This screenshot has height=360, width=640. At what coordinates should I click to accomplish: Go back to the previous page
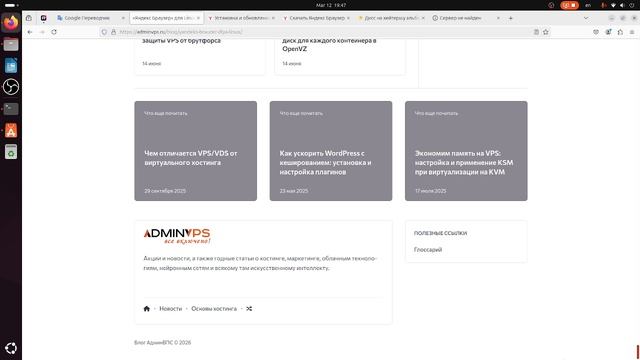click(x=30, y=32)
